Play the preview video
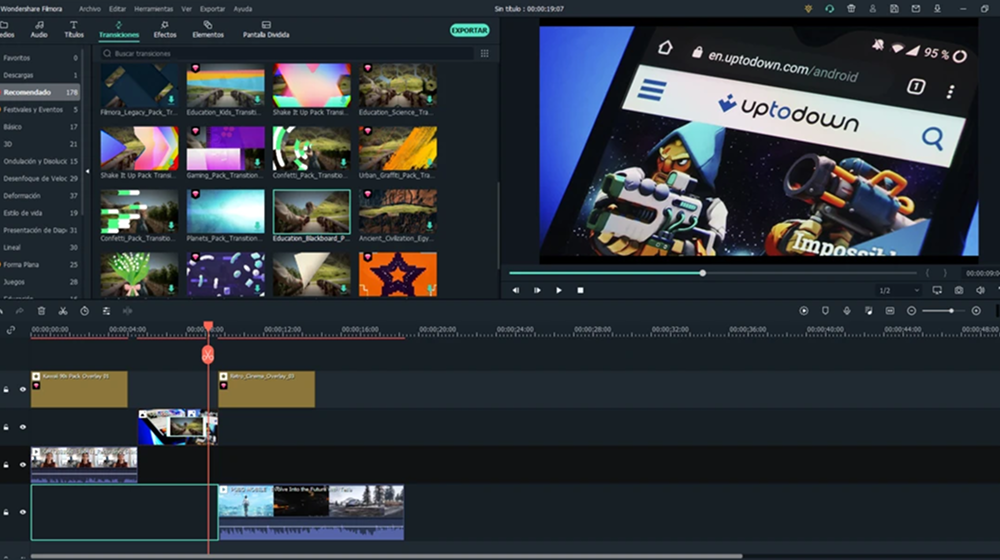Screen dimensions: 1000x560 tap(559, 290)
